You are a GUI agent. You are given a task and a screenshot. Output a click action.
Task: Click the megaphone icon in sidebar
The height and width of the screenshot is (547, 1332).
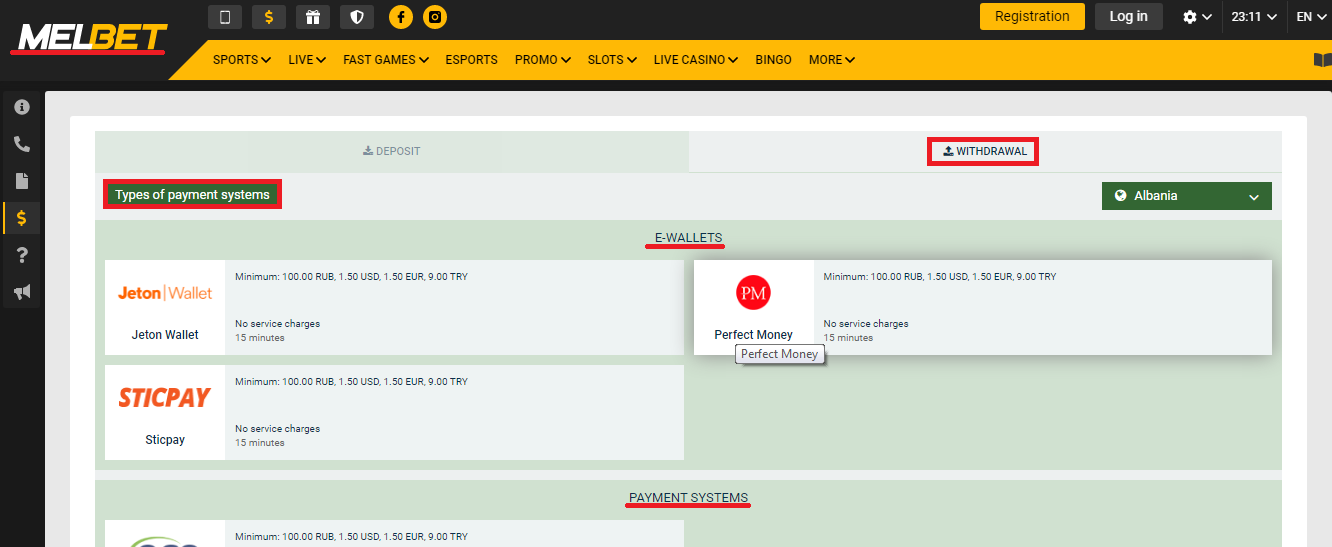[22, 292]
